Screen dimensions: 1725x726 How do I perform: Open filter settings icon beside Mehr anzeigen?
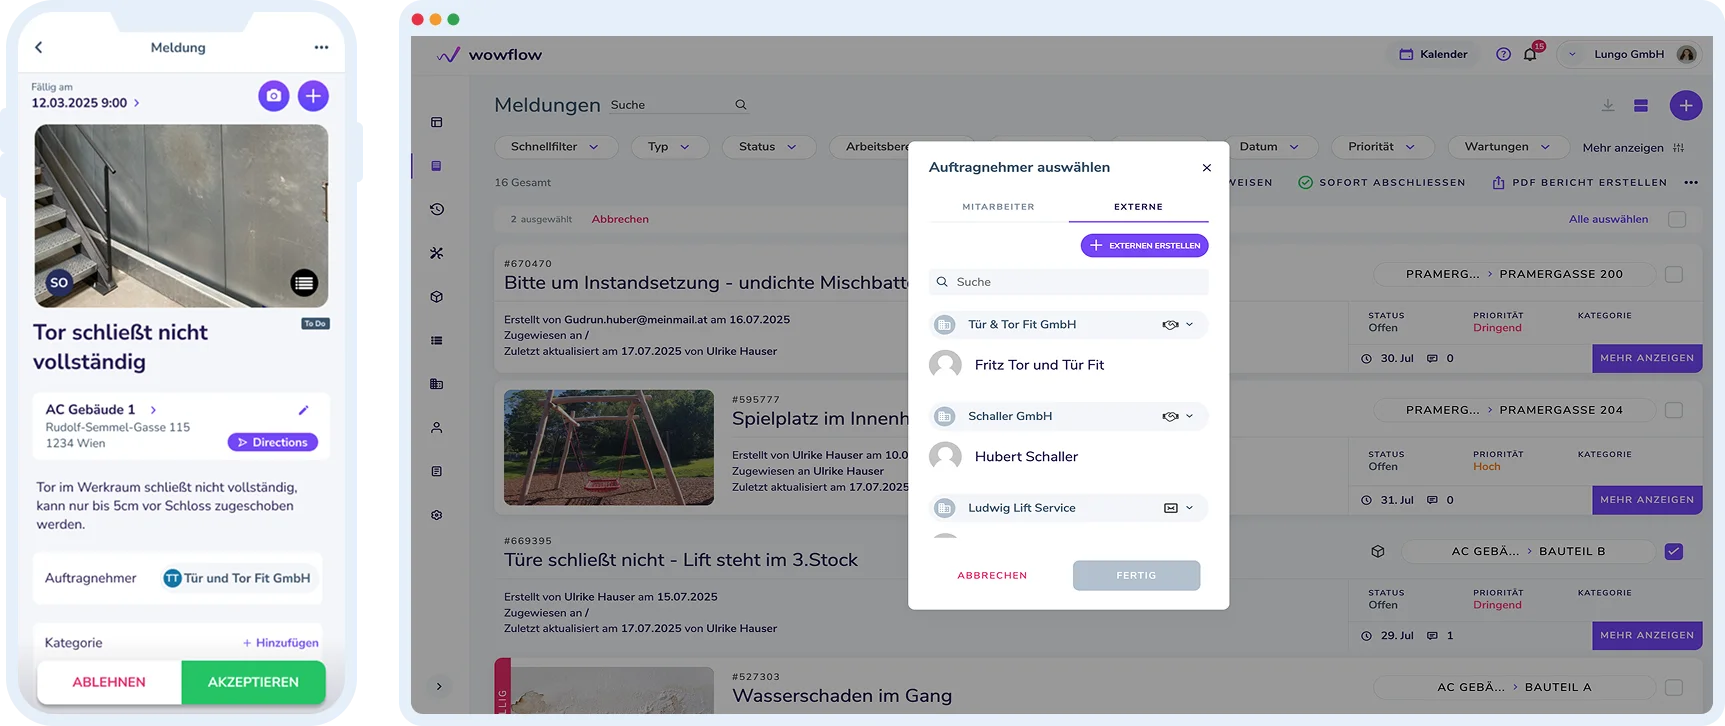1679,148
